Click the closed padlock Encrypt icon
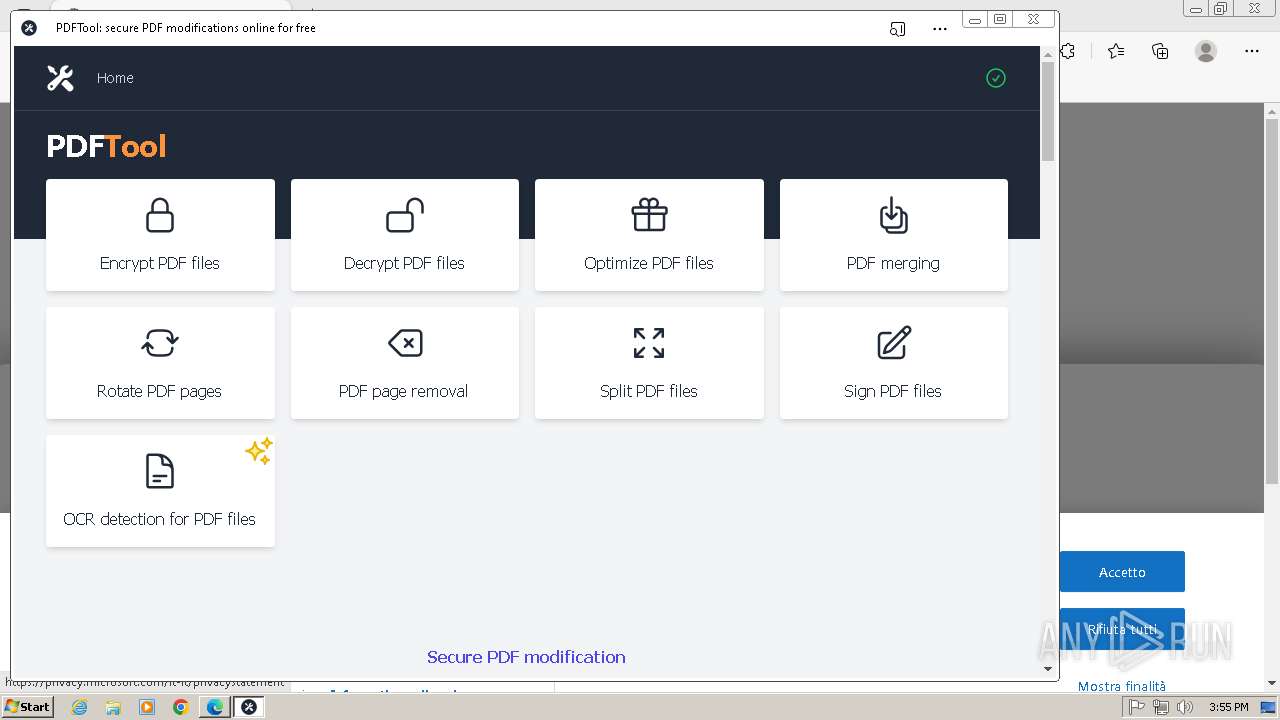 point(160,215)
